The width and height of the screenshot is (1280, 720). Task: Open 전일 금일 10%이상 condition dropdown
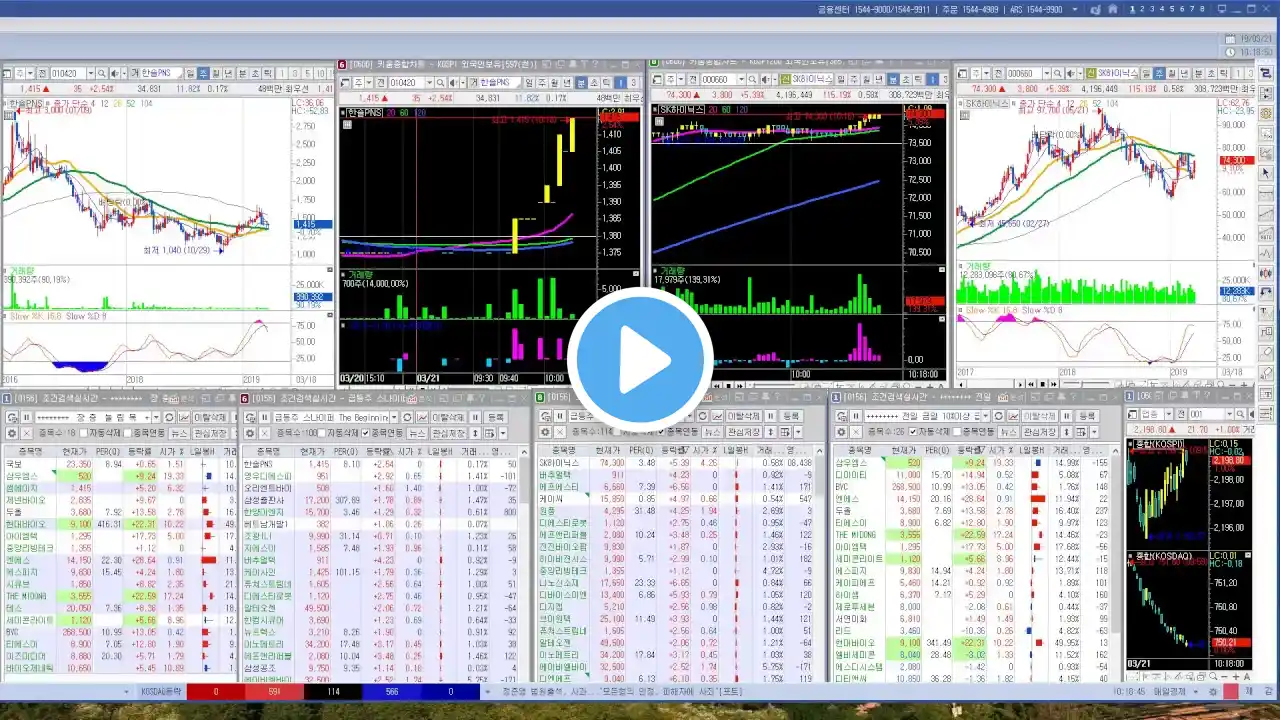986,416
